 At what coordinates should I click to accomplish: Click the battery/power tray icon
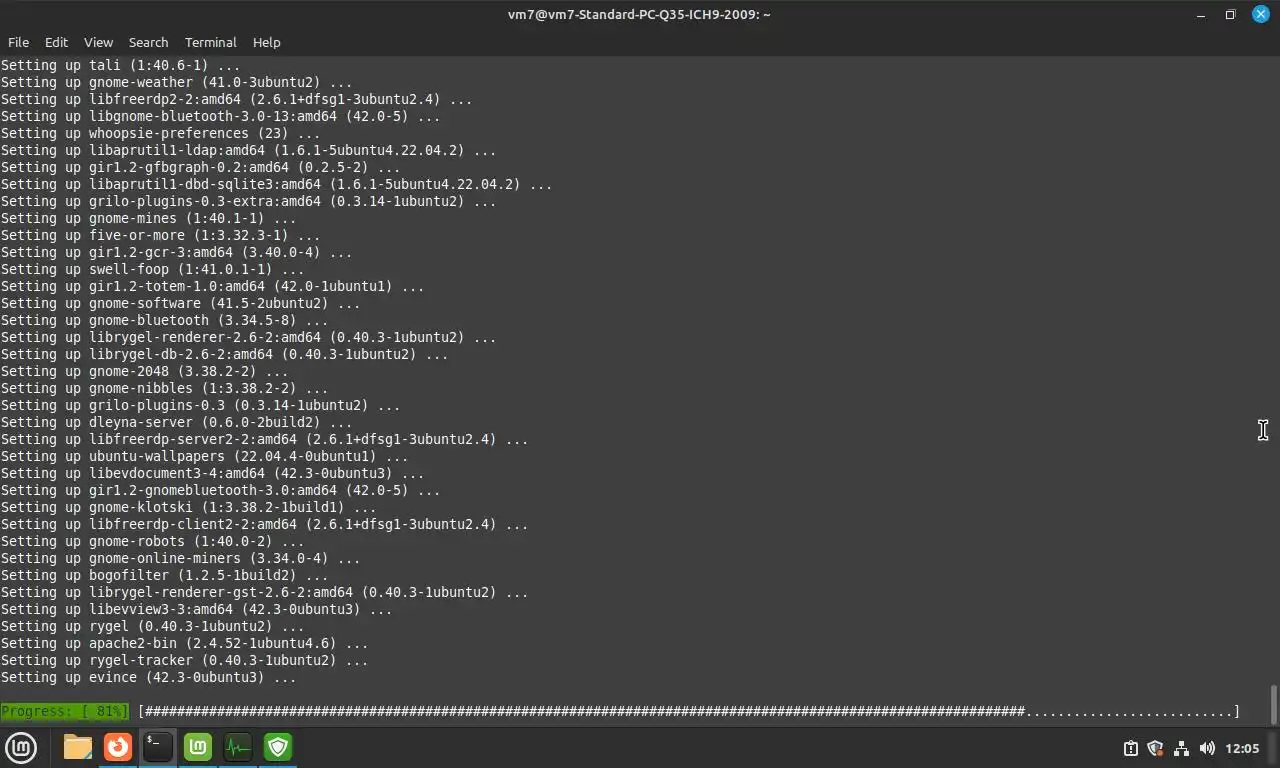pyautogui.click(x=1130, y=748)
